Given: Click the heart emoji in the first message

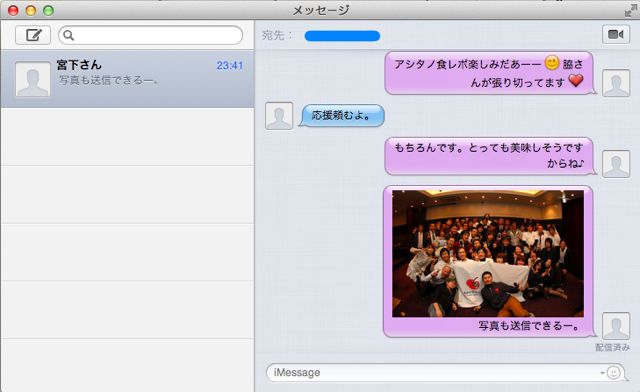Looking at the screenshot, I should click(x=576, y=80).
